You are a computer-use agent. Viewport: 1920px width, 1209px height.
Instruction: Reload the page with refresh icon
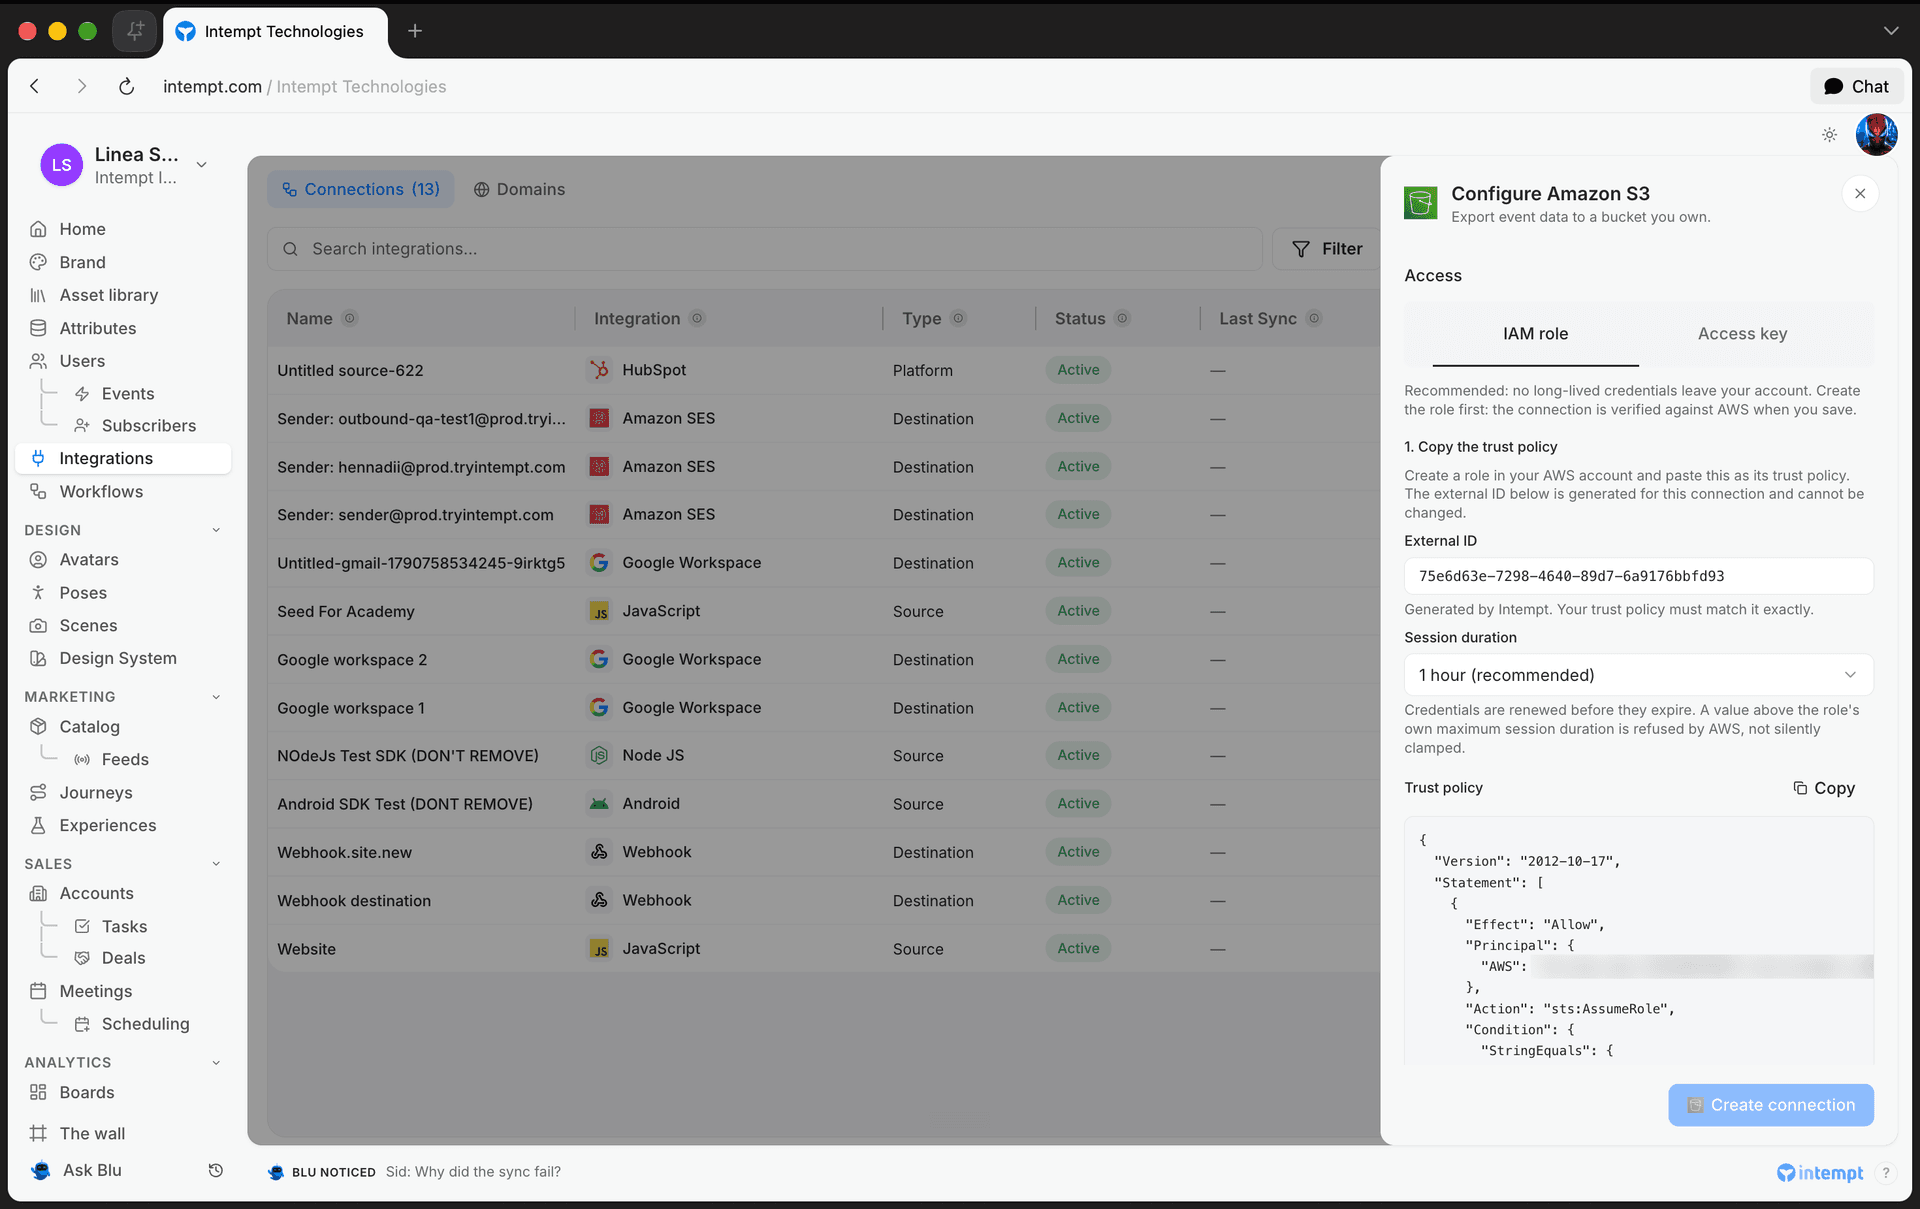[126, 87]
